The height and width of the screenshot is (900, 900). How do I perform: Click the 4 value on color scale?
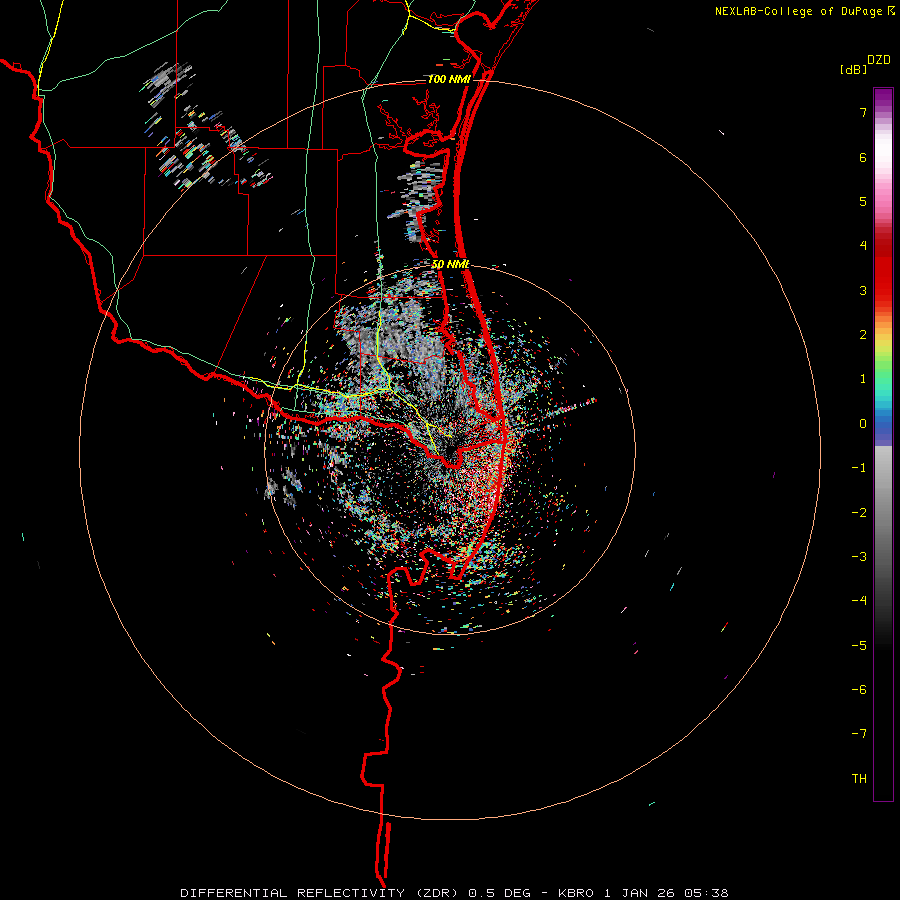tap(863, 246)
